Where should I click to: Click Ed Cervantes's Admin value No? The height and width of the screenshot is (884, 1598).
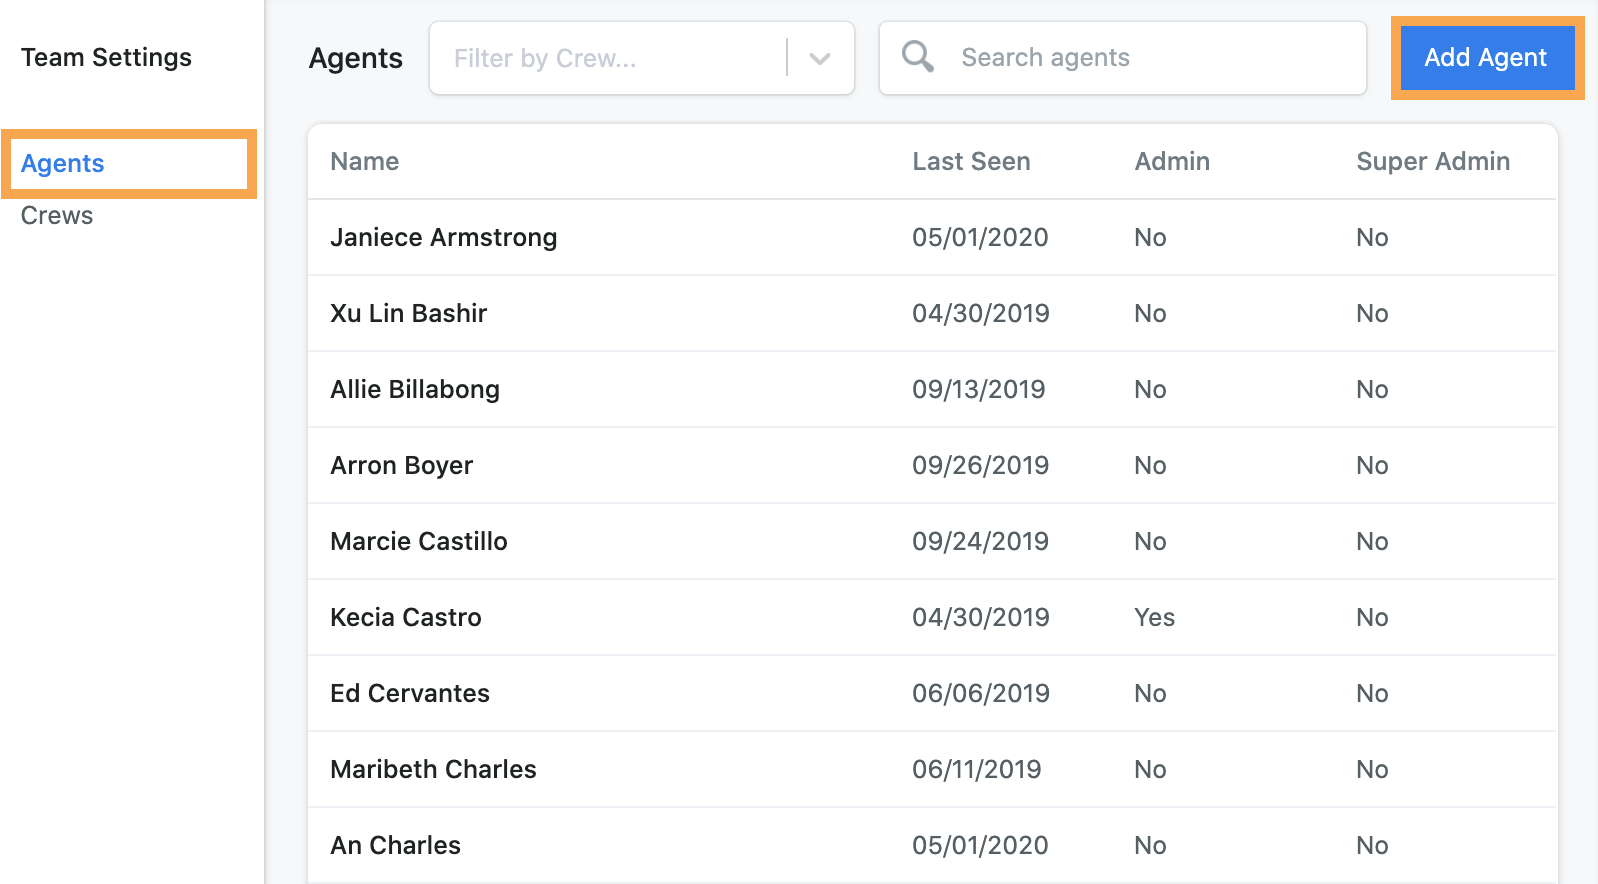(1151, 693)
